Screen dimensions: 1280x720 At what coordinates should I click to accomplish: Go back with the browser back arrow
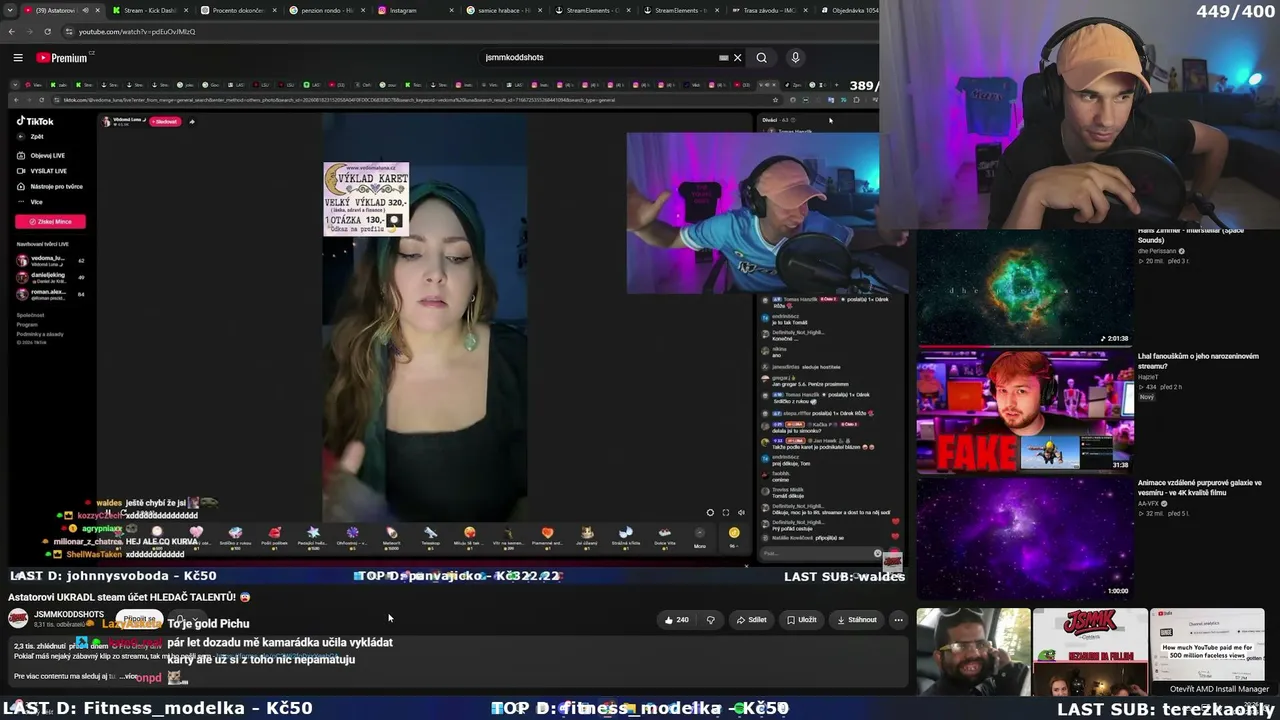pos(12,31)
